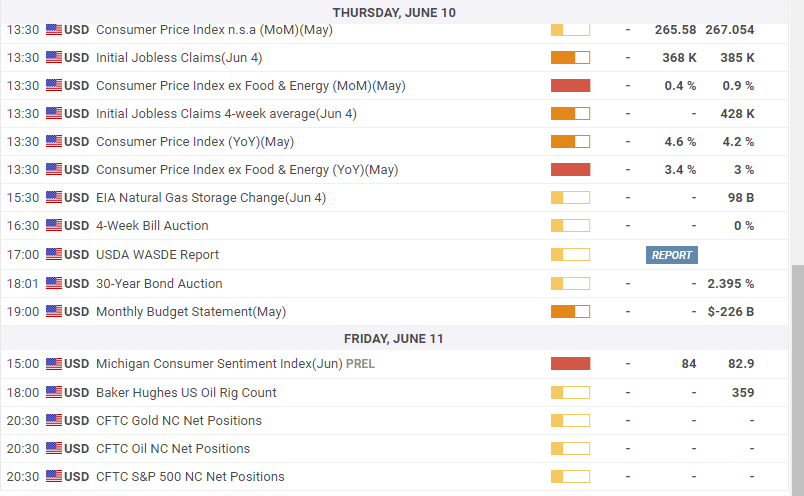
Task: Click the volatility bar for Michigan Consumer Sentiment
Action: 570,364
